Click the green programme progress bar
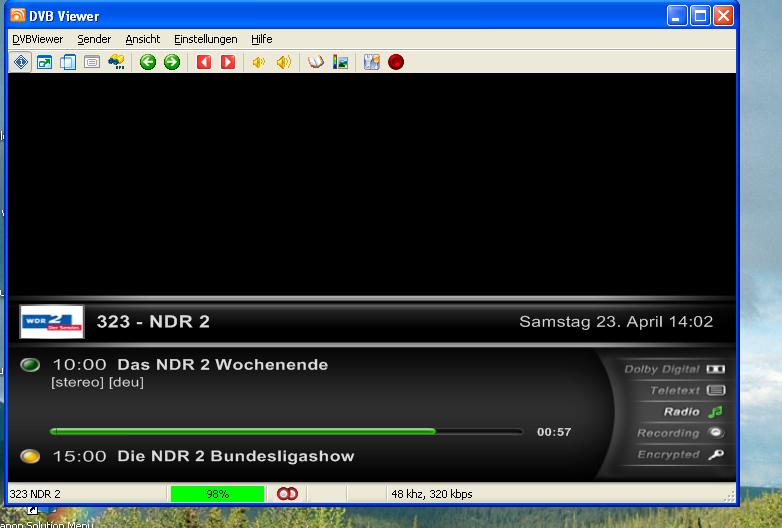Screen dimensions: 782x528 click(x=287, y=432)
